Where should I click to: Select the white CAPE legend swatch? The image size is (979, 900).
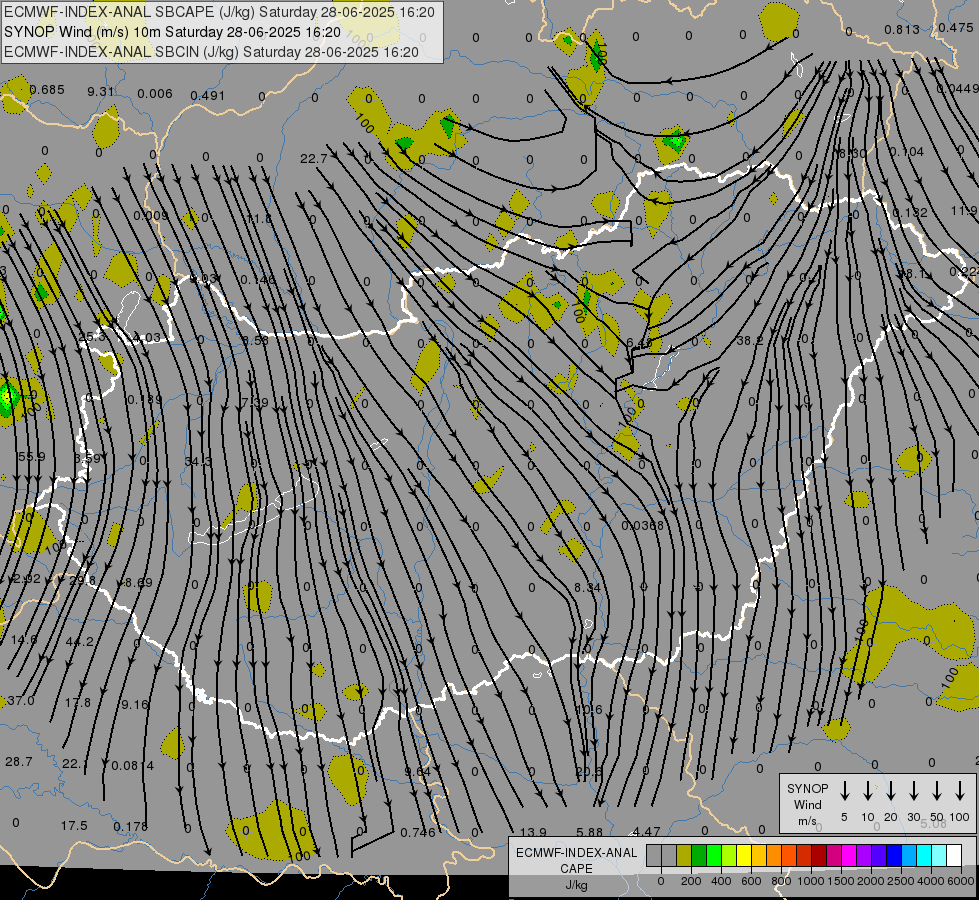click(x=953, y=856)
